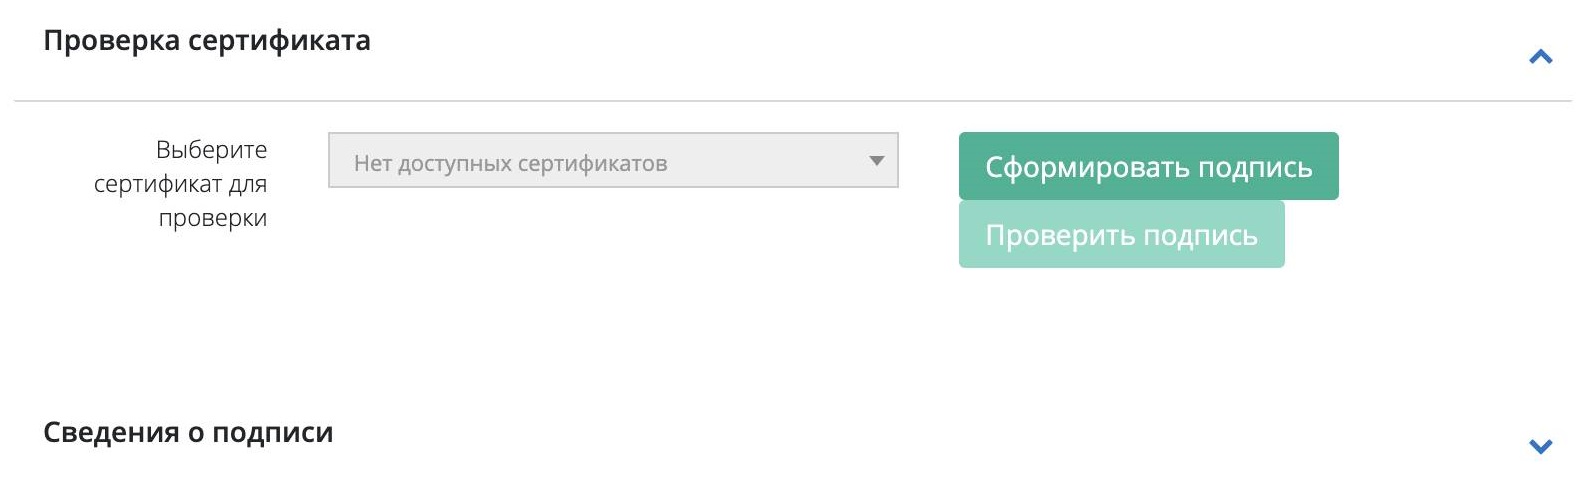Click the Сведения о подписи section heading
The width and height of the screenshot is (1593, 477).
point(188,433)
